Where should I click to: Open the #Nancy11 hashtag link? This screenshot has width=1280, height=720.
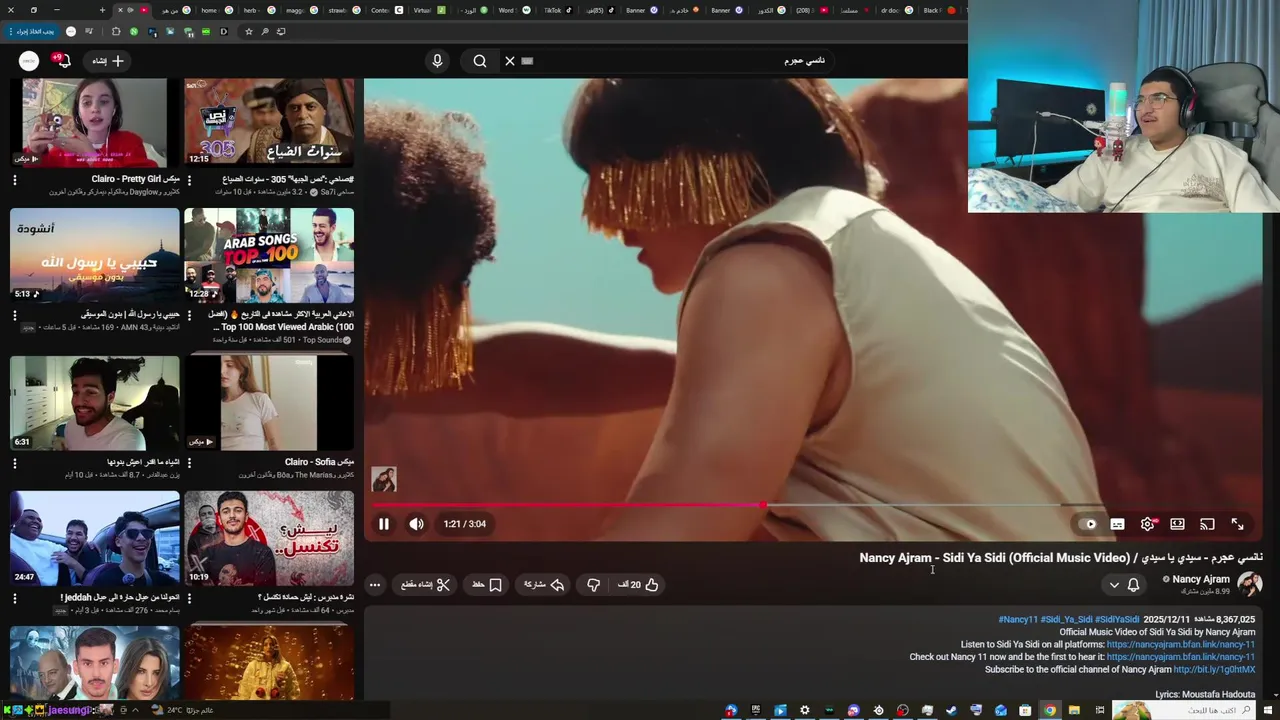tap(1018, 620)
